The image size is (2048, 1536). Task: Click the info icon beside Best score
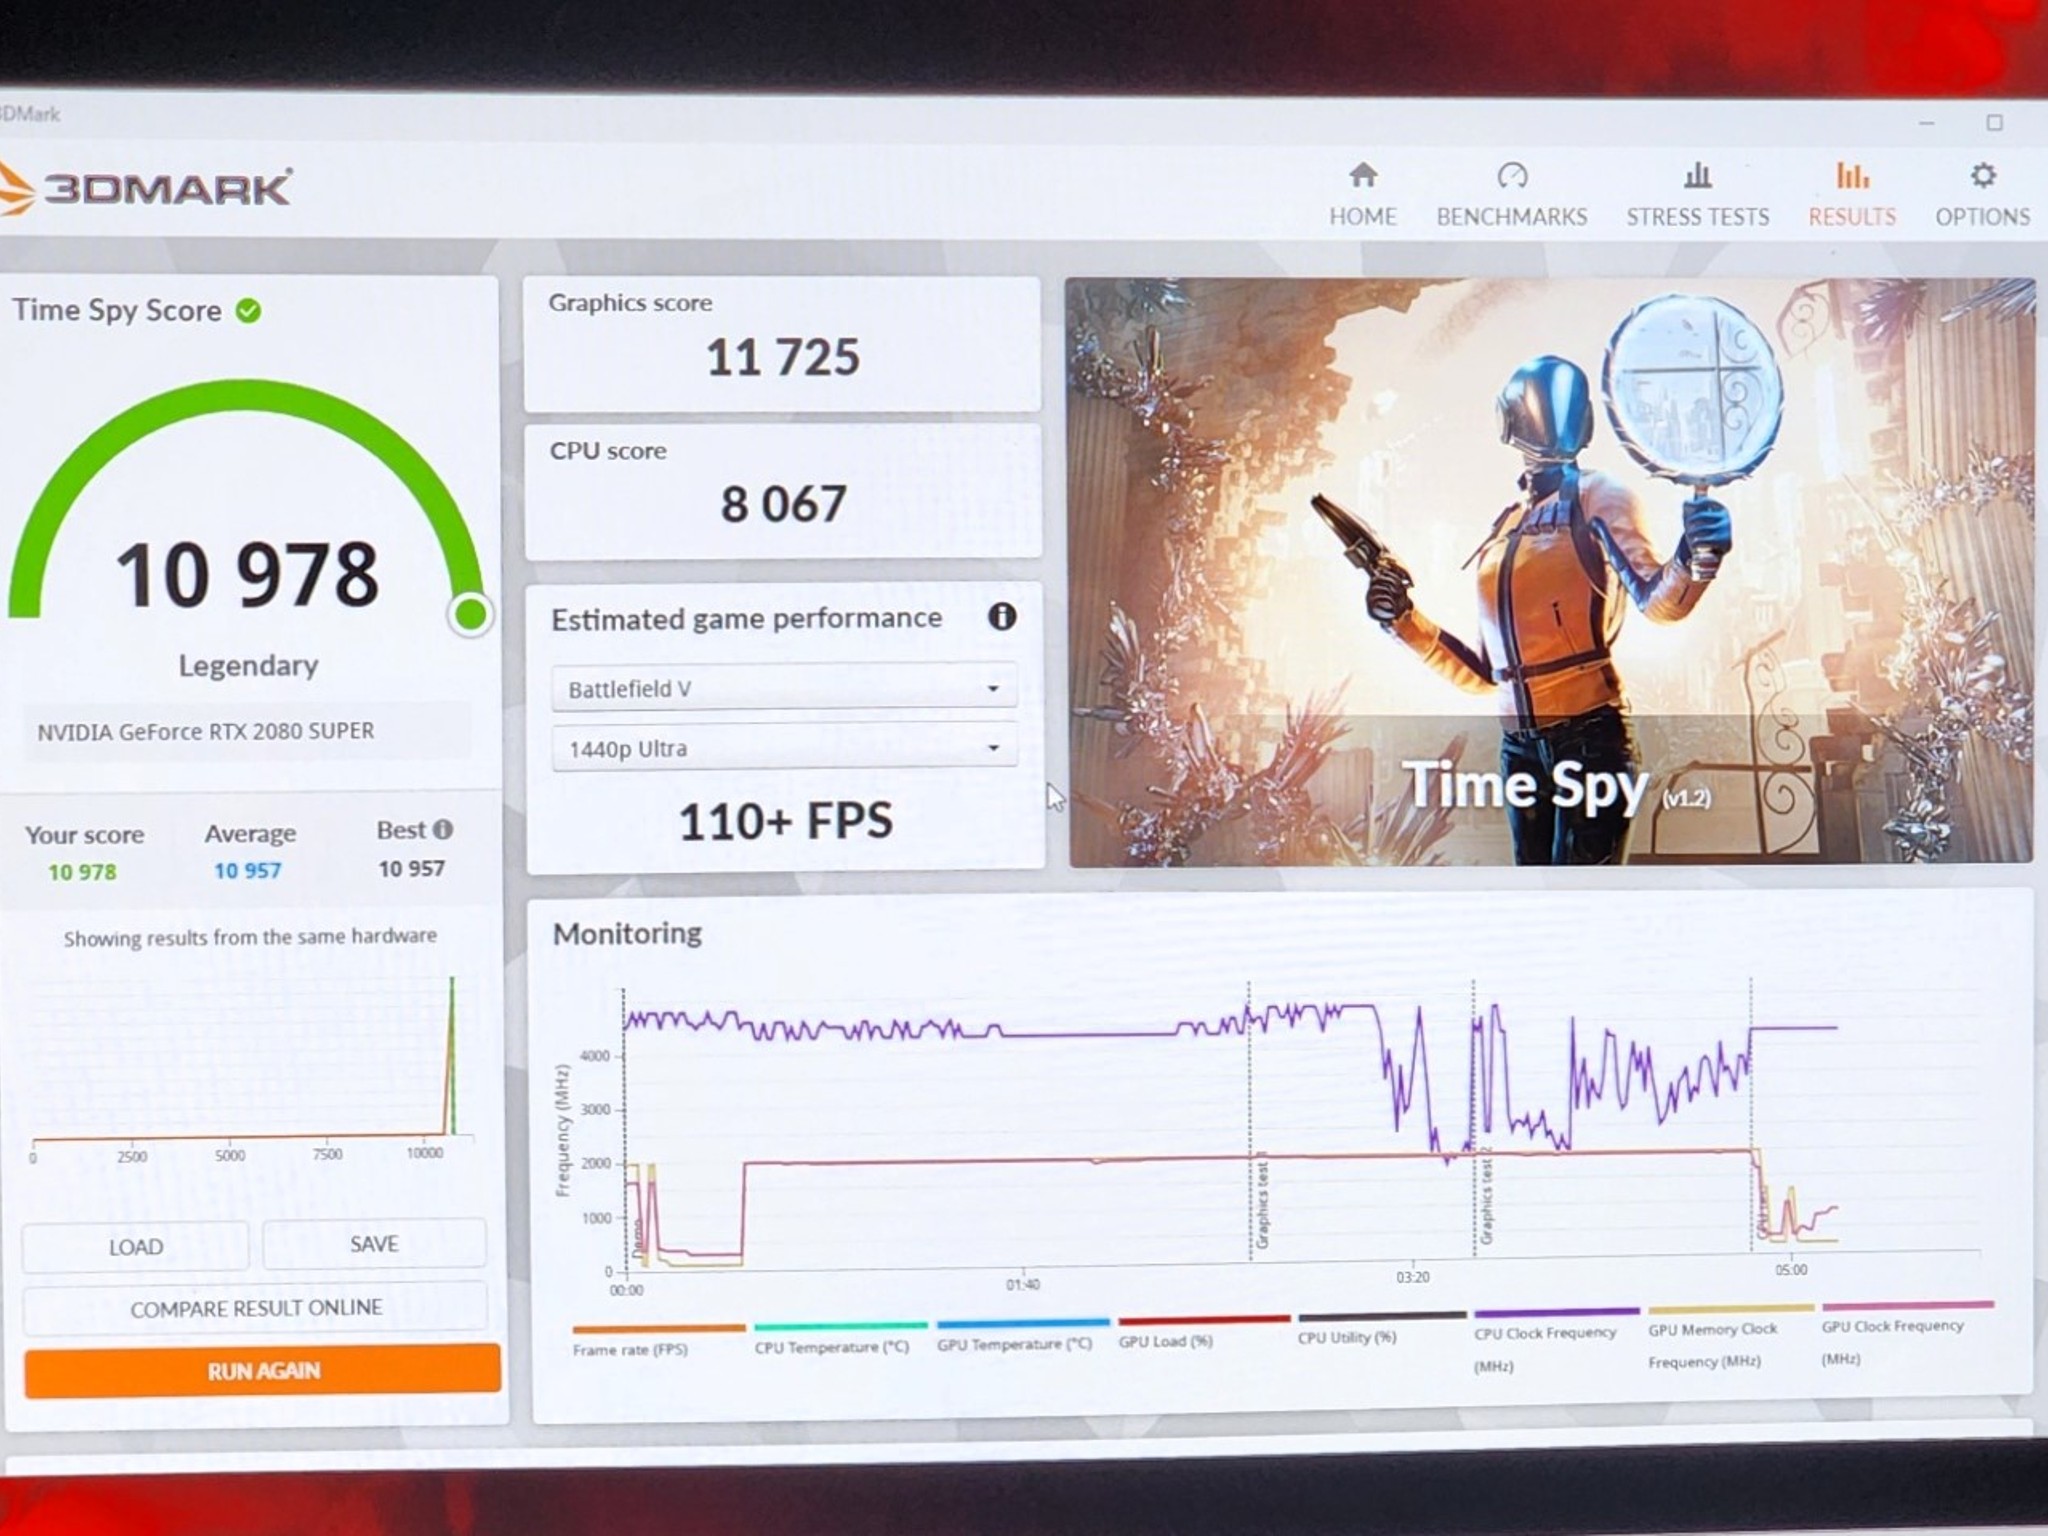pyautogui.click(x=443, y=829)
